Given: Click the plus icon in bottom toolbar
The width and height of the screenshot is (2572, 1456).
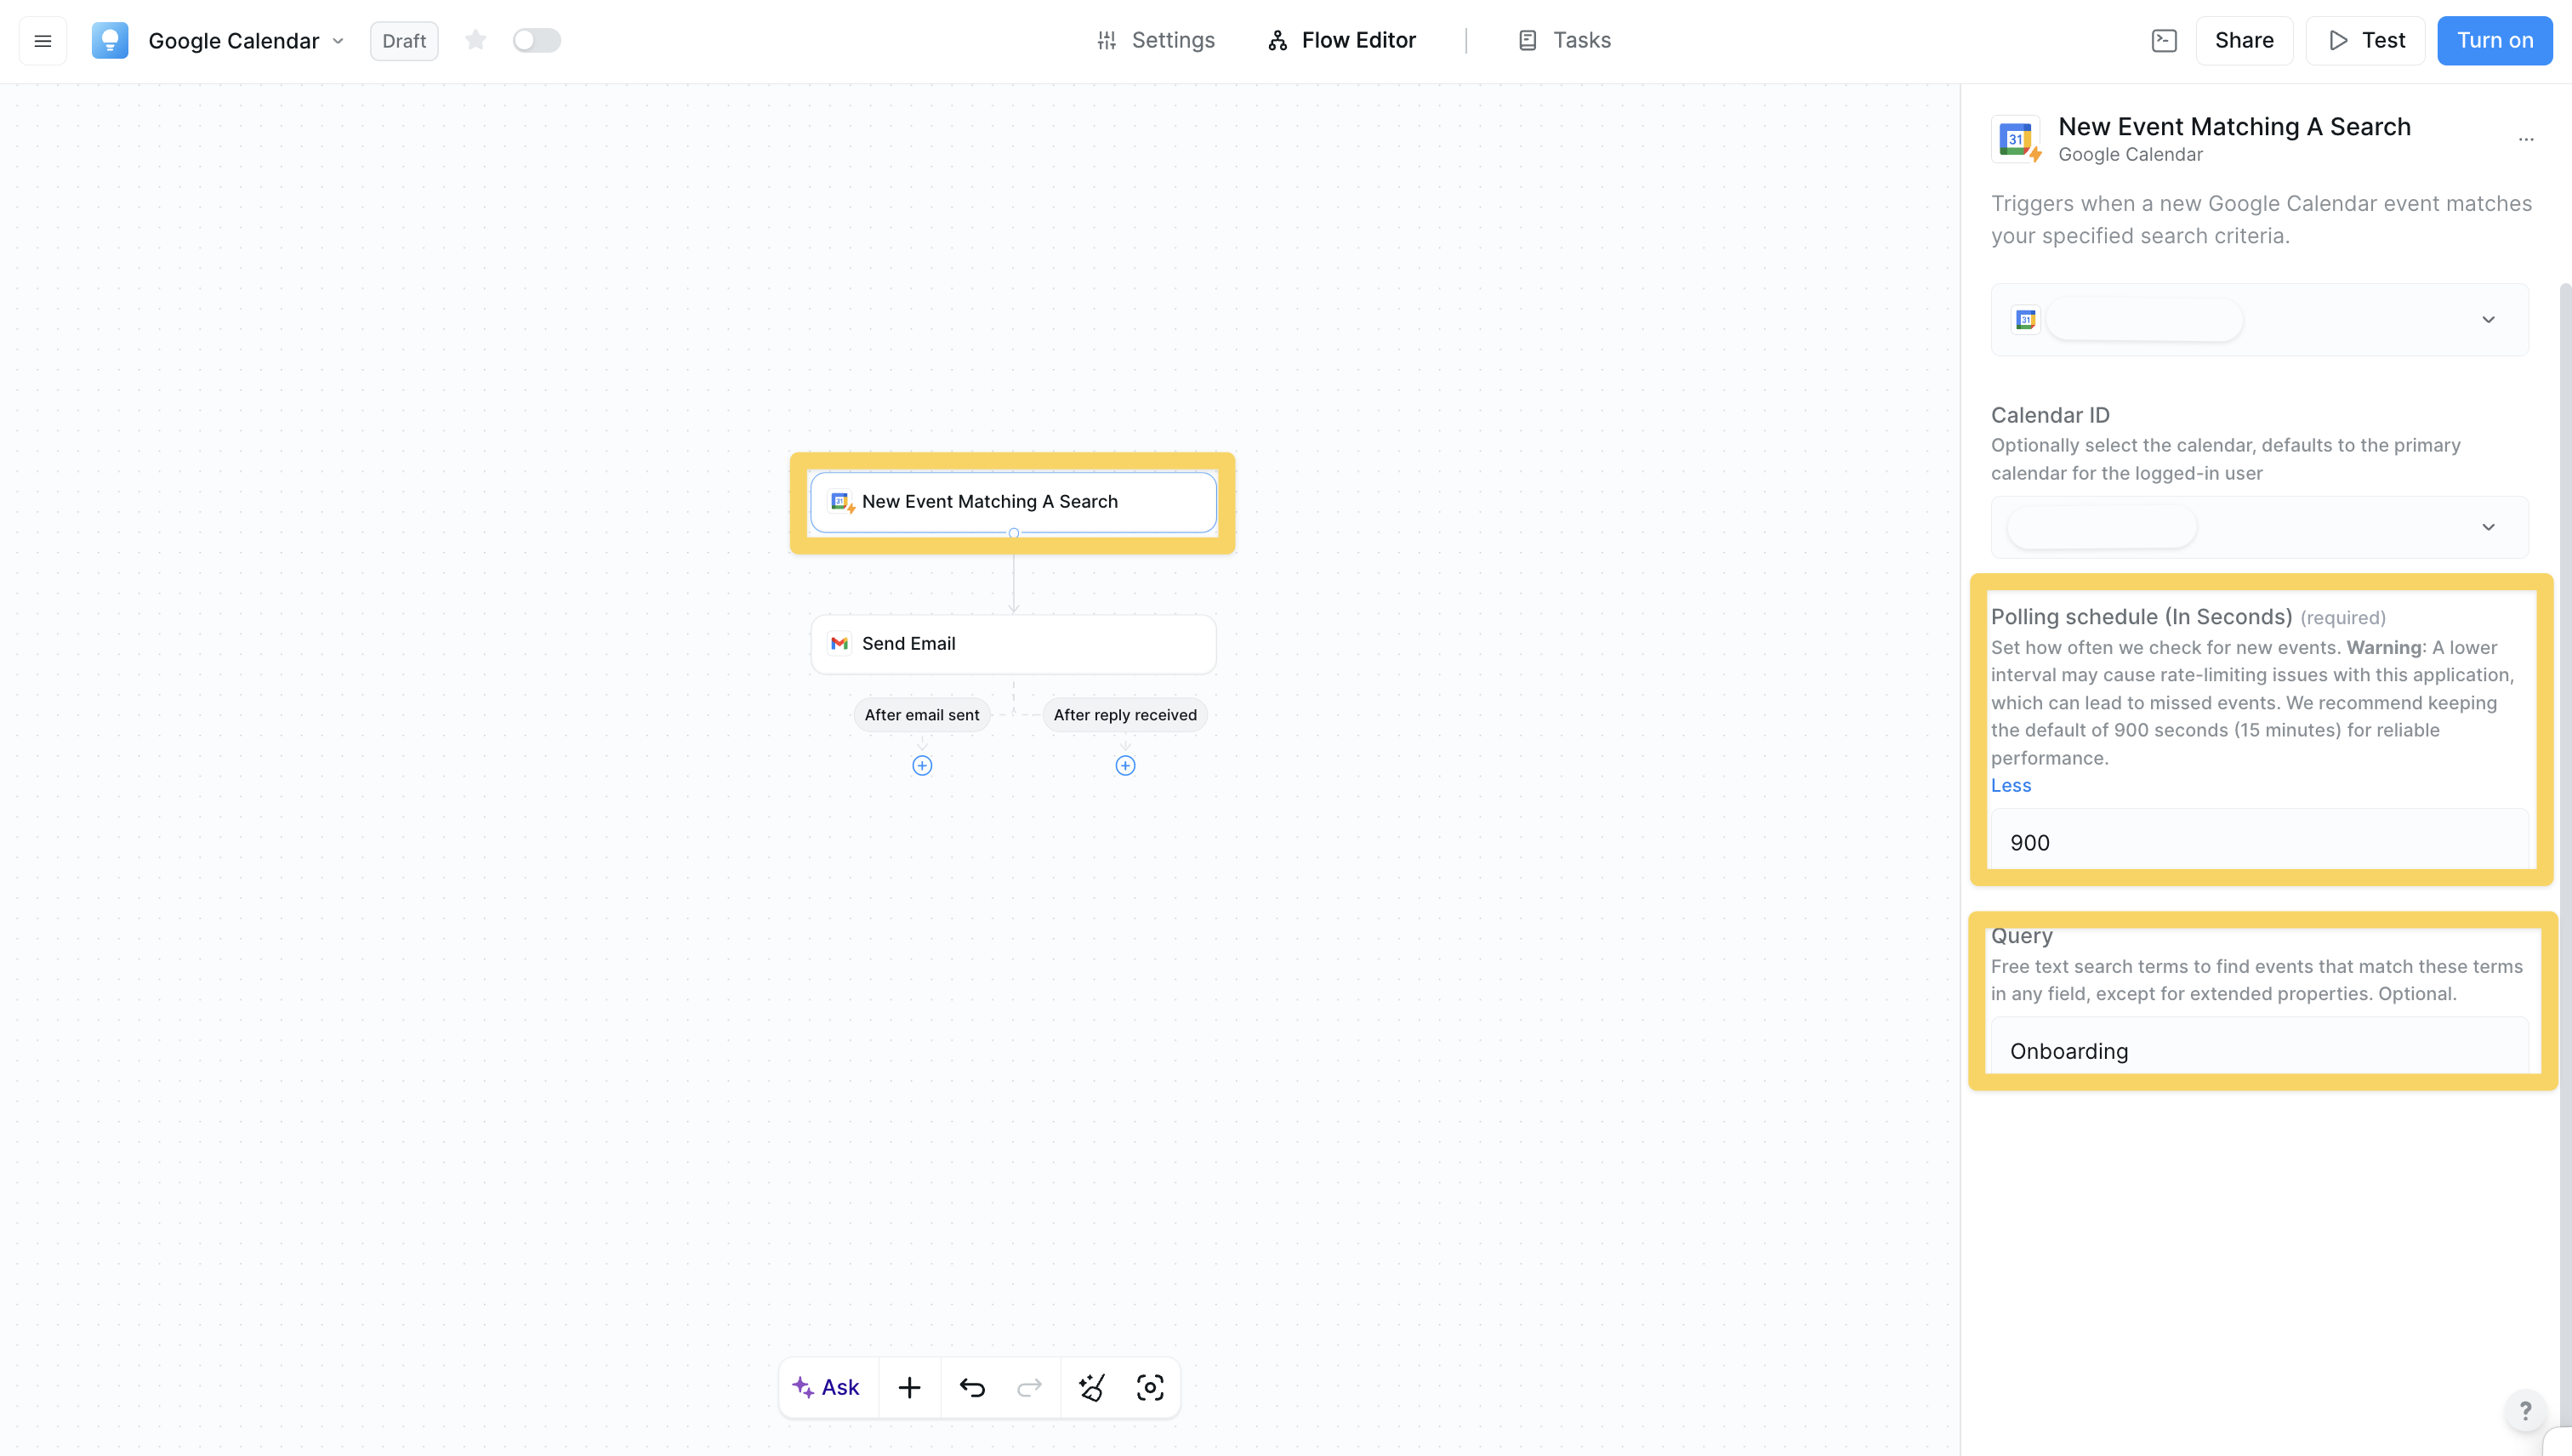Looking at the screenshot, I should (x=909, y=1387).
